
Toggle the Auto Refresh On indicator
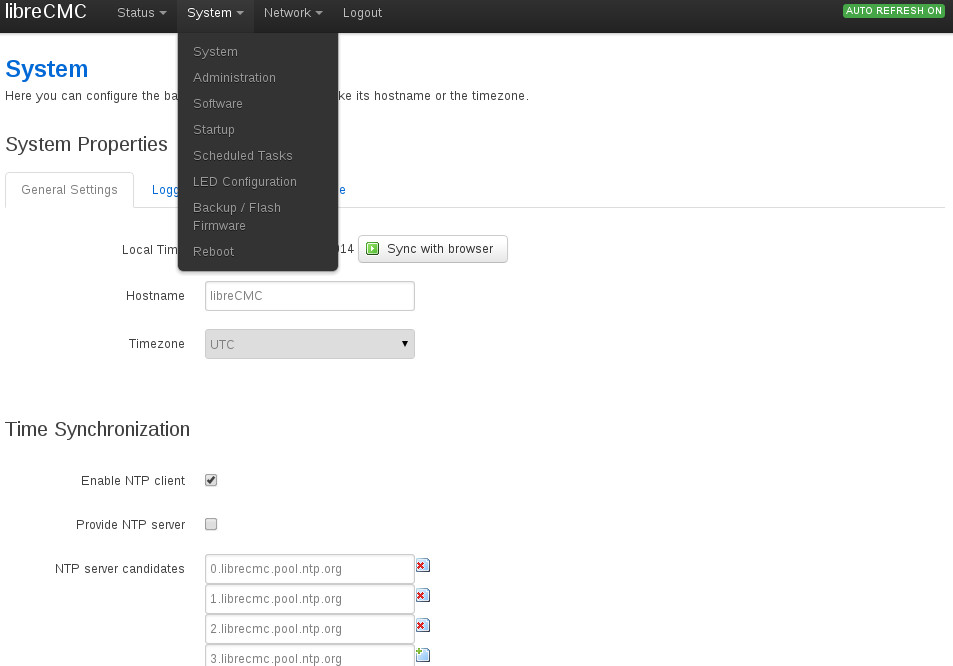(x=894, y=11)
